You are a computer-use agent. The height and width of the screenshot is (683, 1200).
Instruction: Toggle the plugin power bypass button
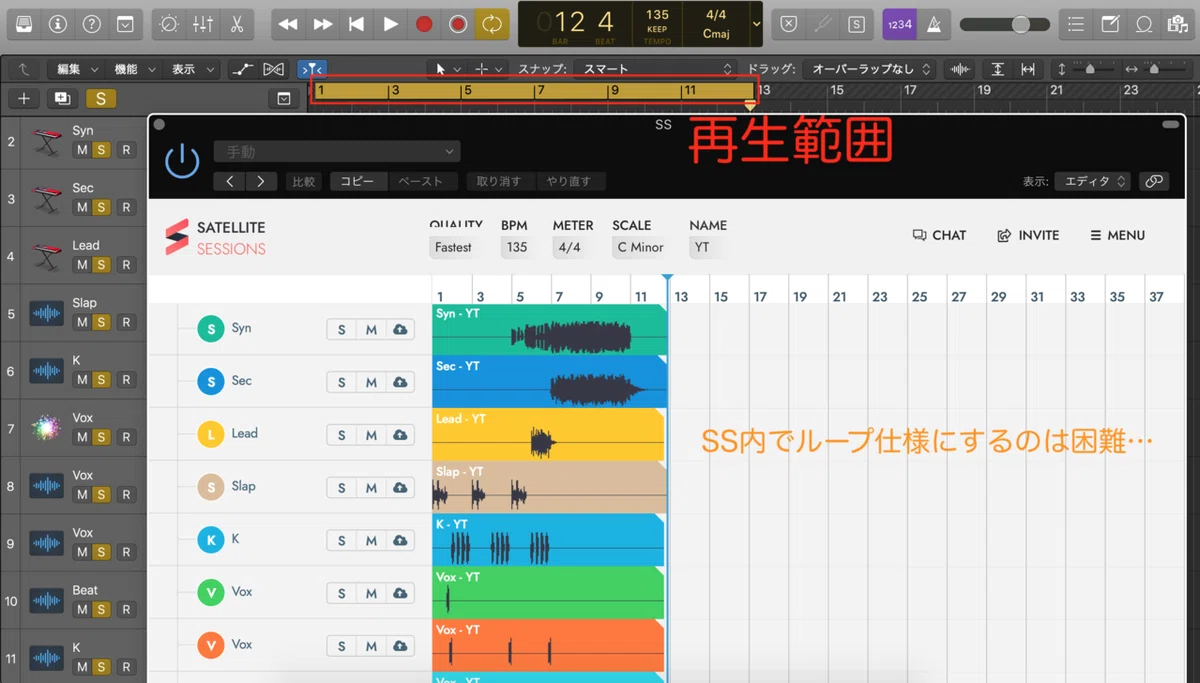(x=182, y=161)
